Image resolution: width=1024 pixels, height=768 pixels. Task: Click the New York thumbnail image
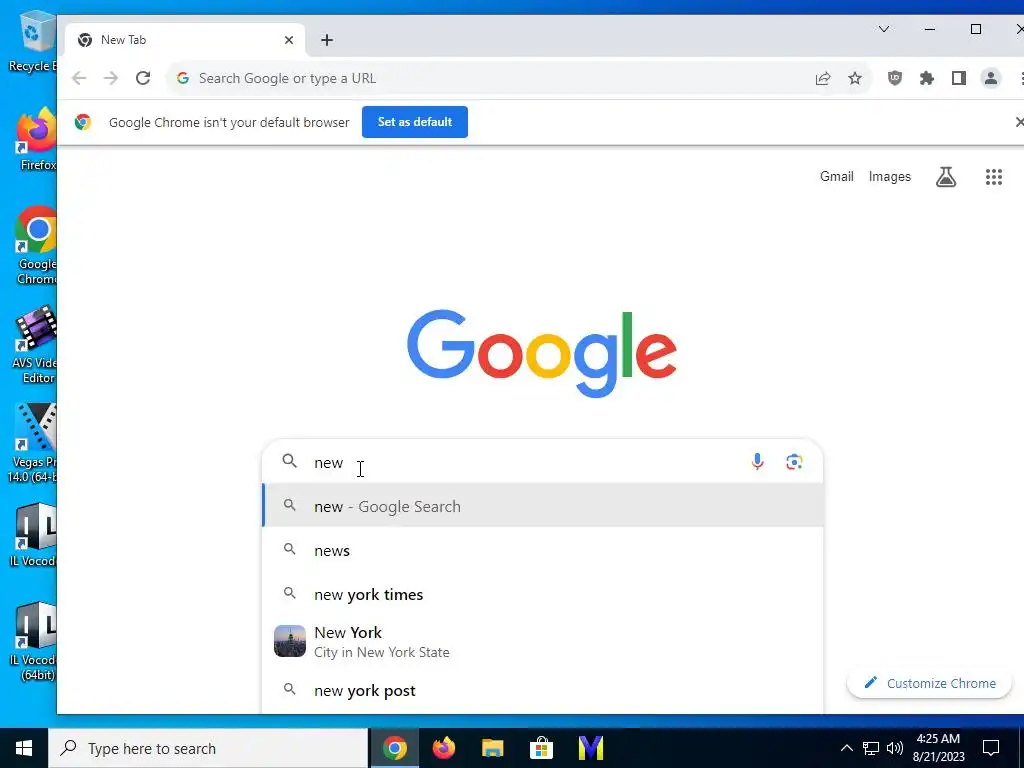[289, 641]
